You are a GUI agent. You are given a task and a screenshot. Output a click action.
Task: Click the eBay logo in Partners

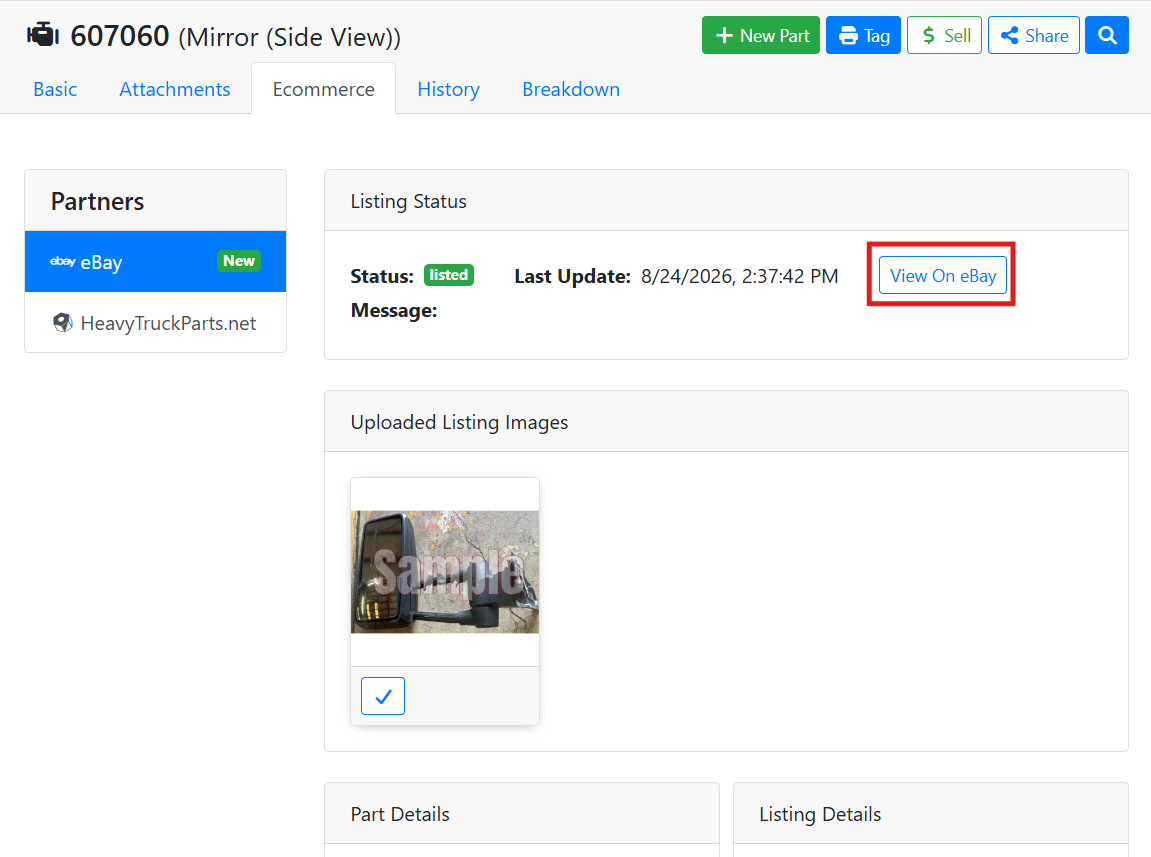point(62,261)
